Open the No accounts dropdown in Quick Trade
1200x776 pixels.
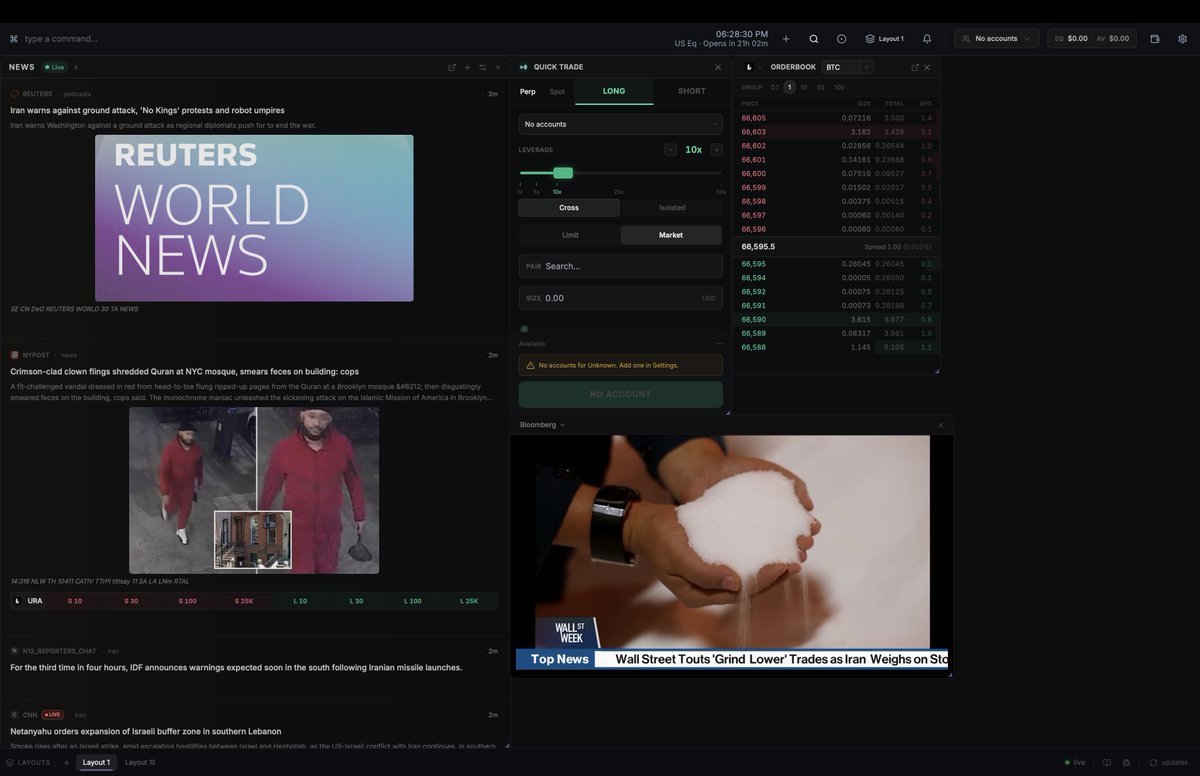click(620, 126)
